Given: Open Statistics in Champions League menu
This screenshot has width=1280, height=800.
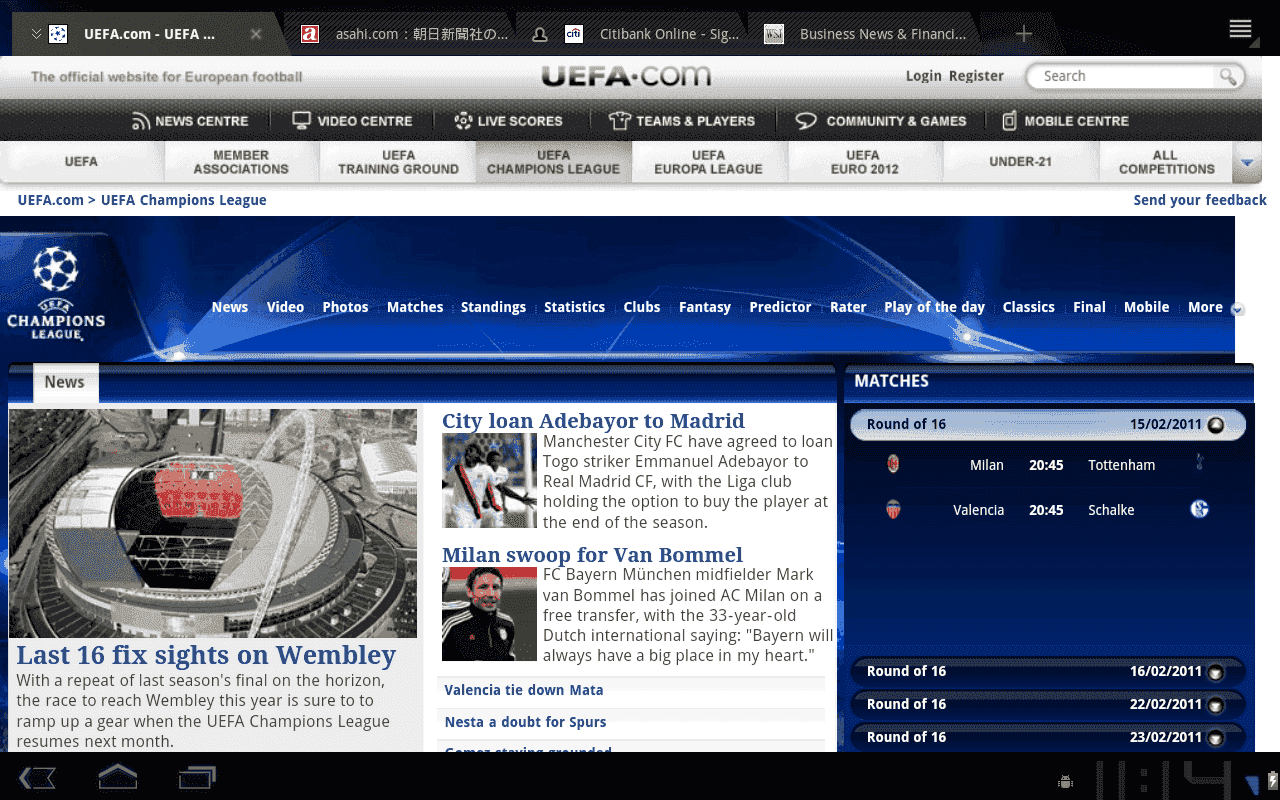Looking at the screenshot, I should [574, 307].
